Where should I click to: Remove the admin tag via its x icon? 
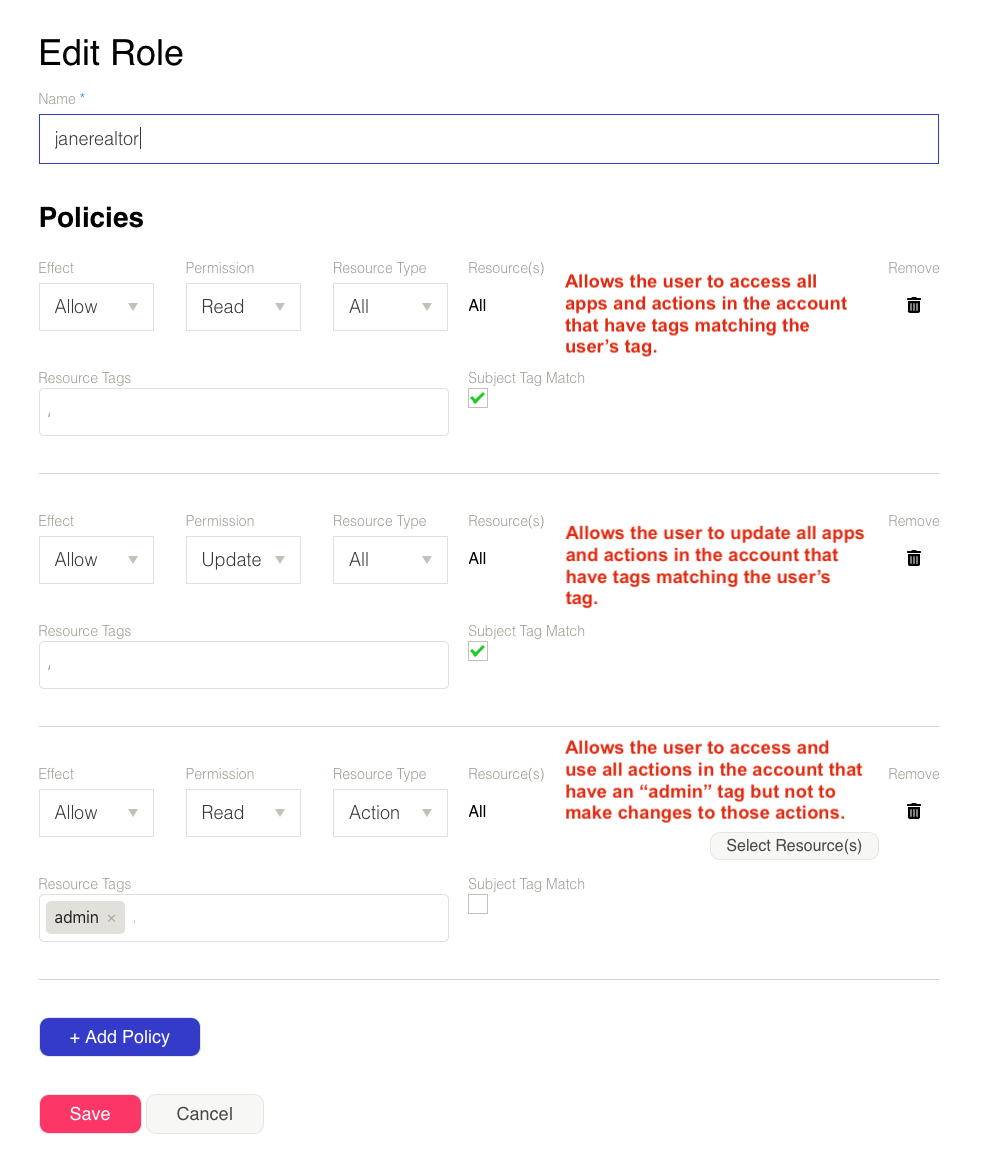pyautogui.click(x=111, y=918)
